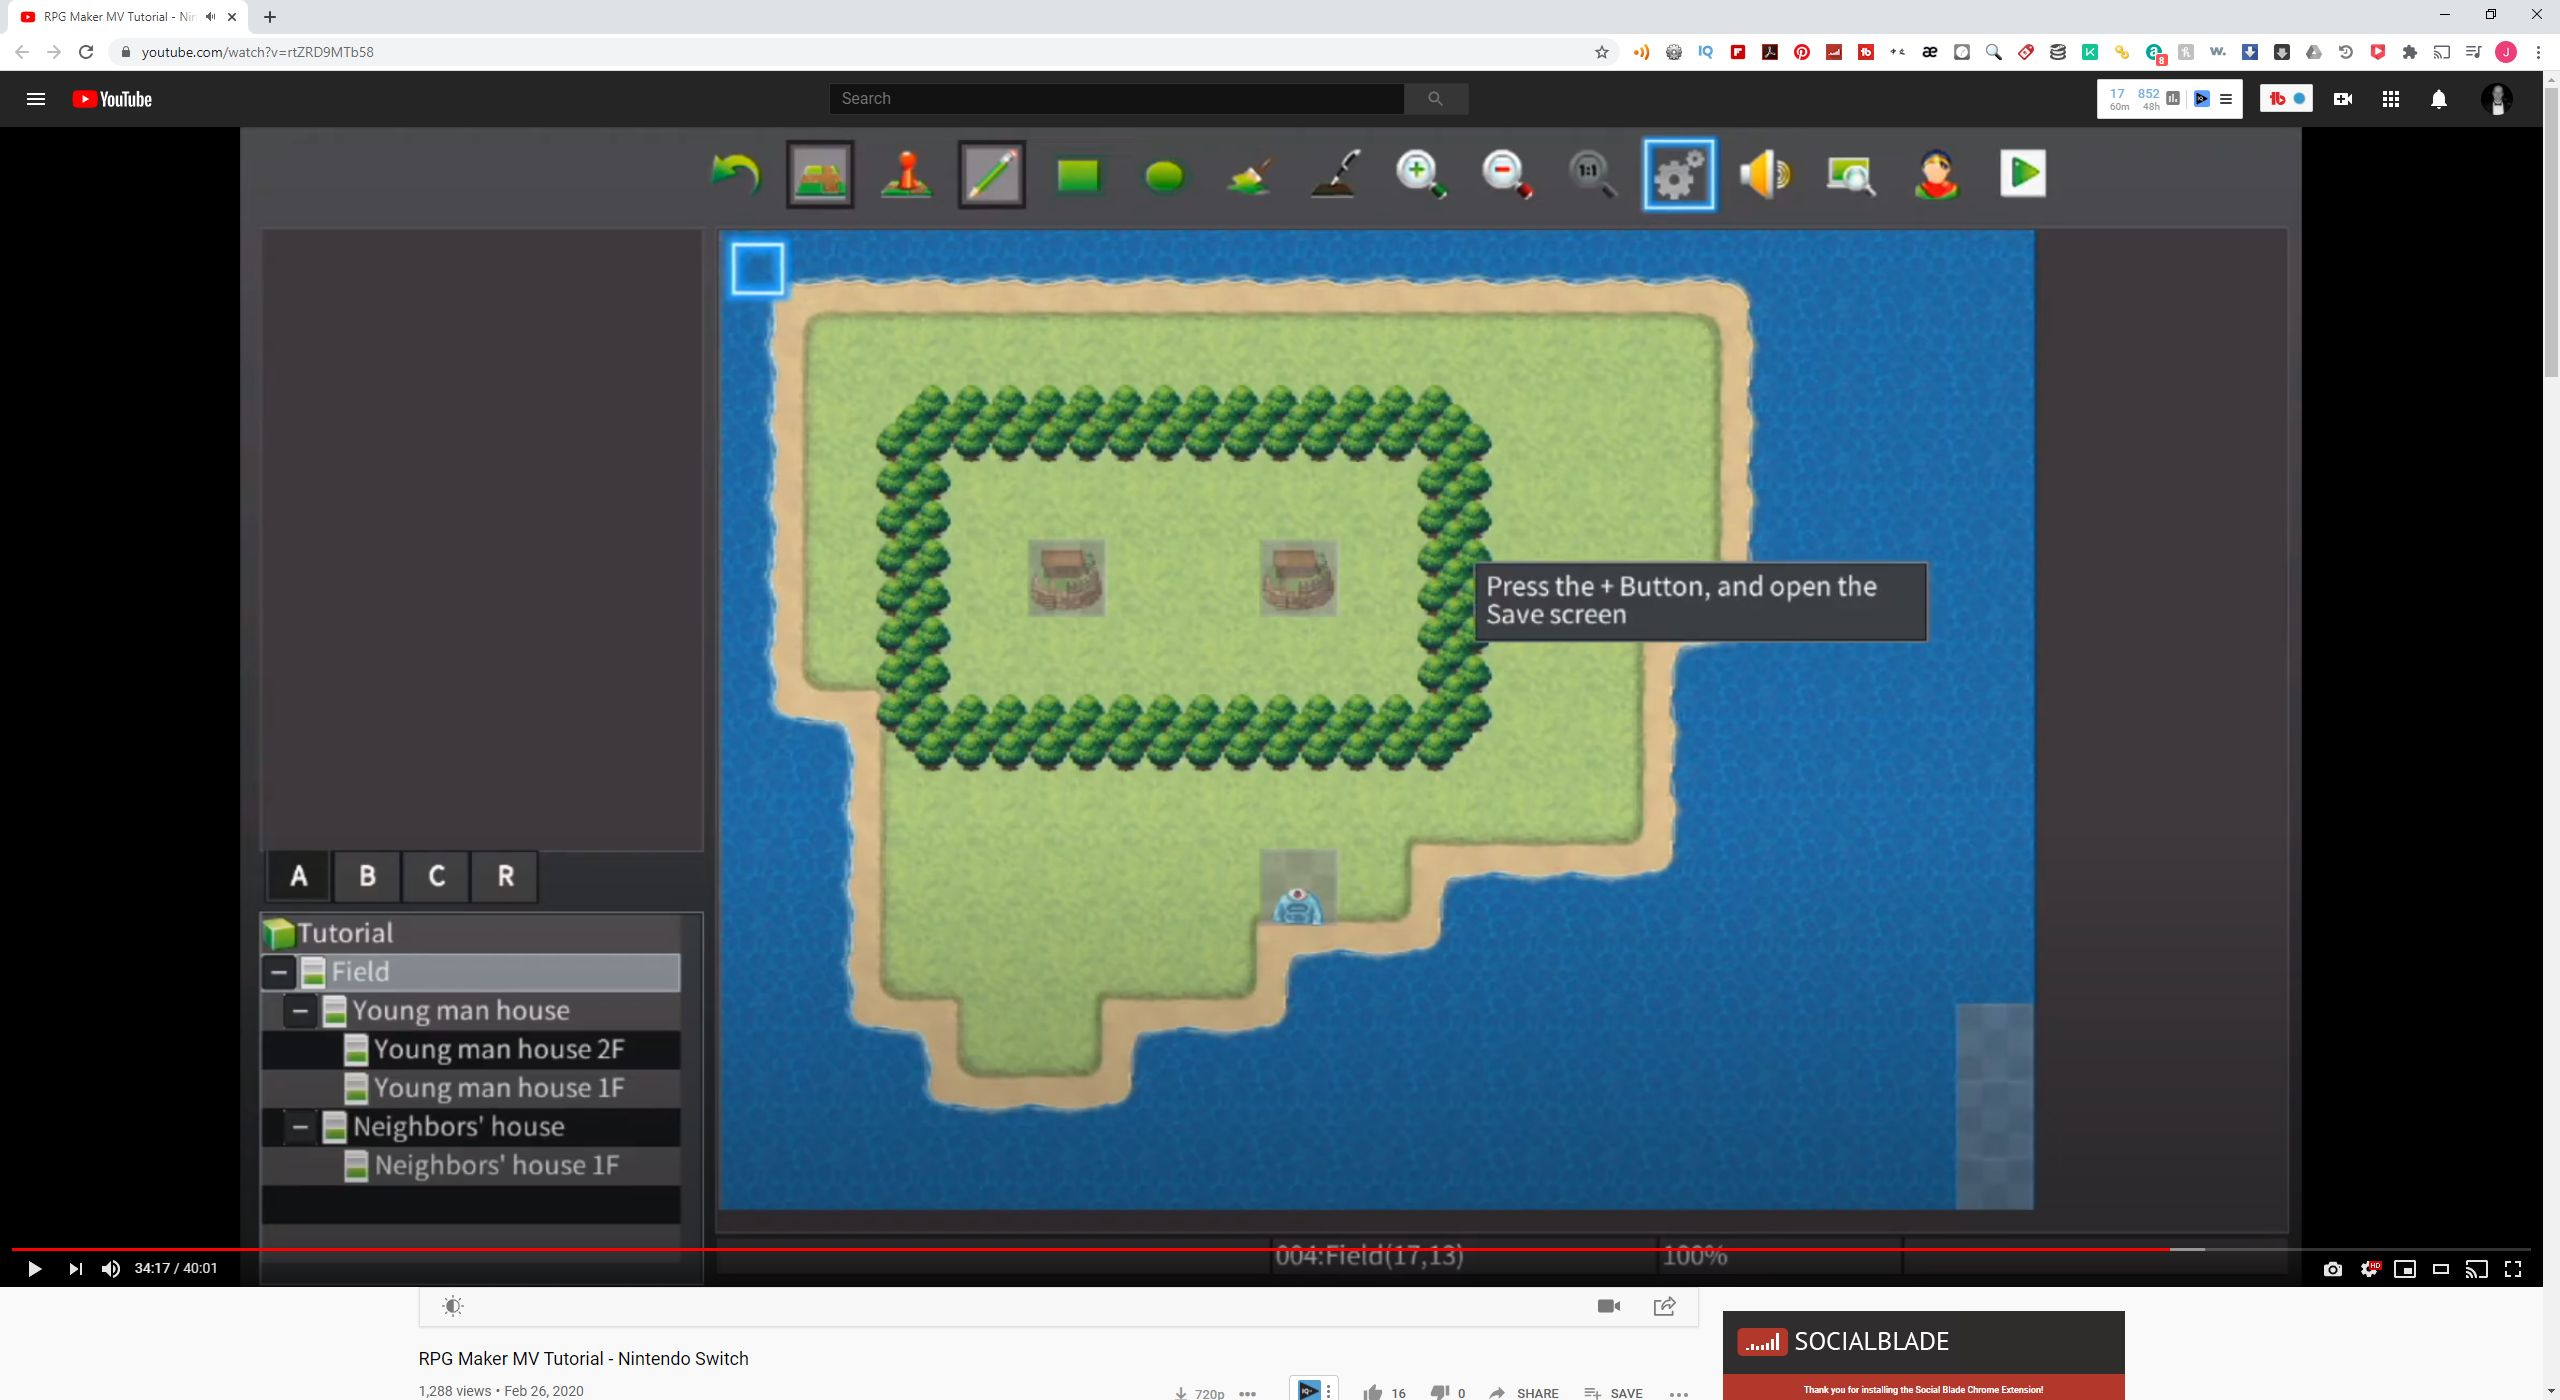
Task: Click the 1:1 actual size icon
Action: (1592, 175)
